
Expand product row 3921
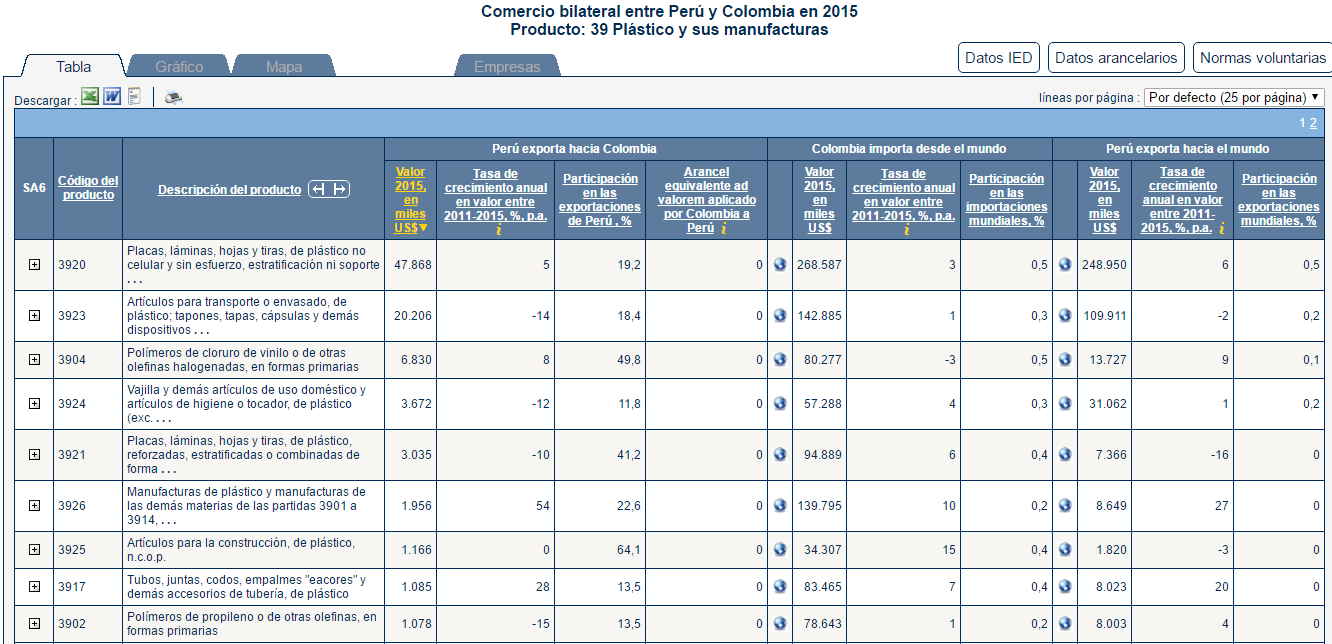[34, 455]
